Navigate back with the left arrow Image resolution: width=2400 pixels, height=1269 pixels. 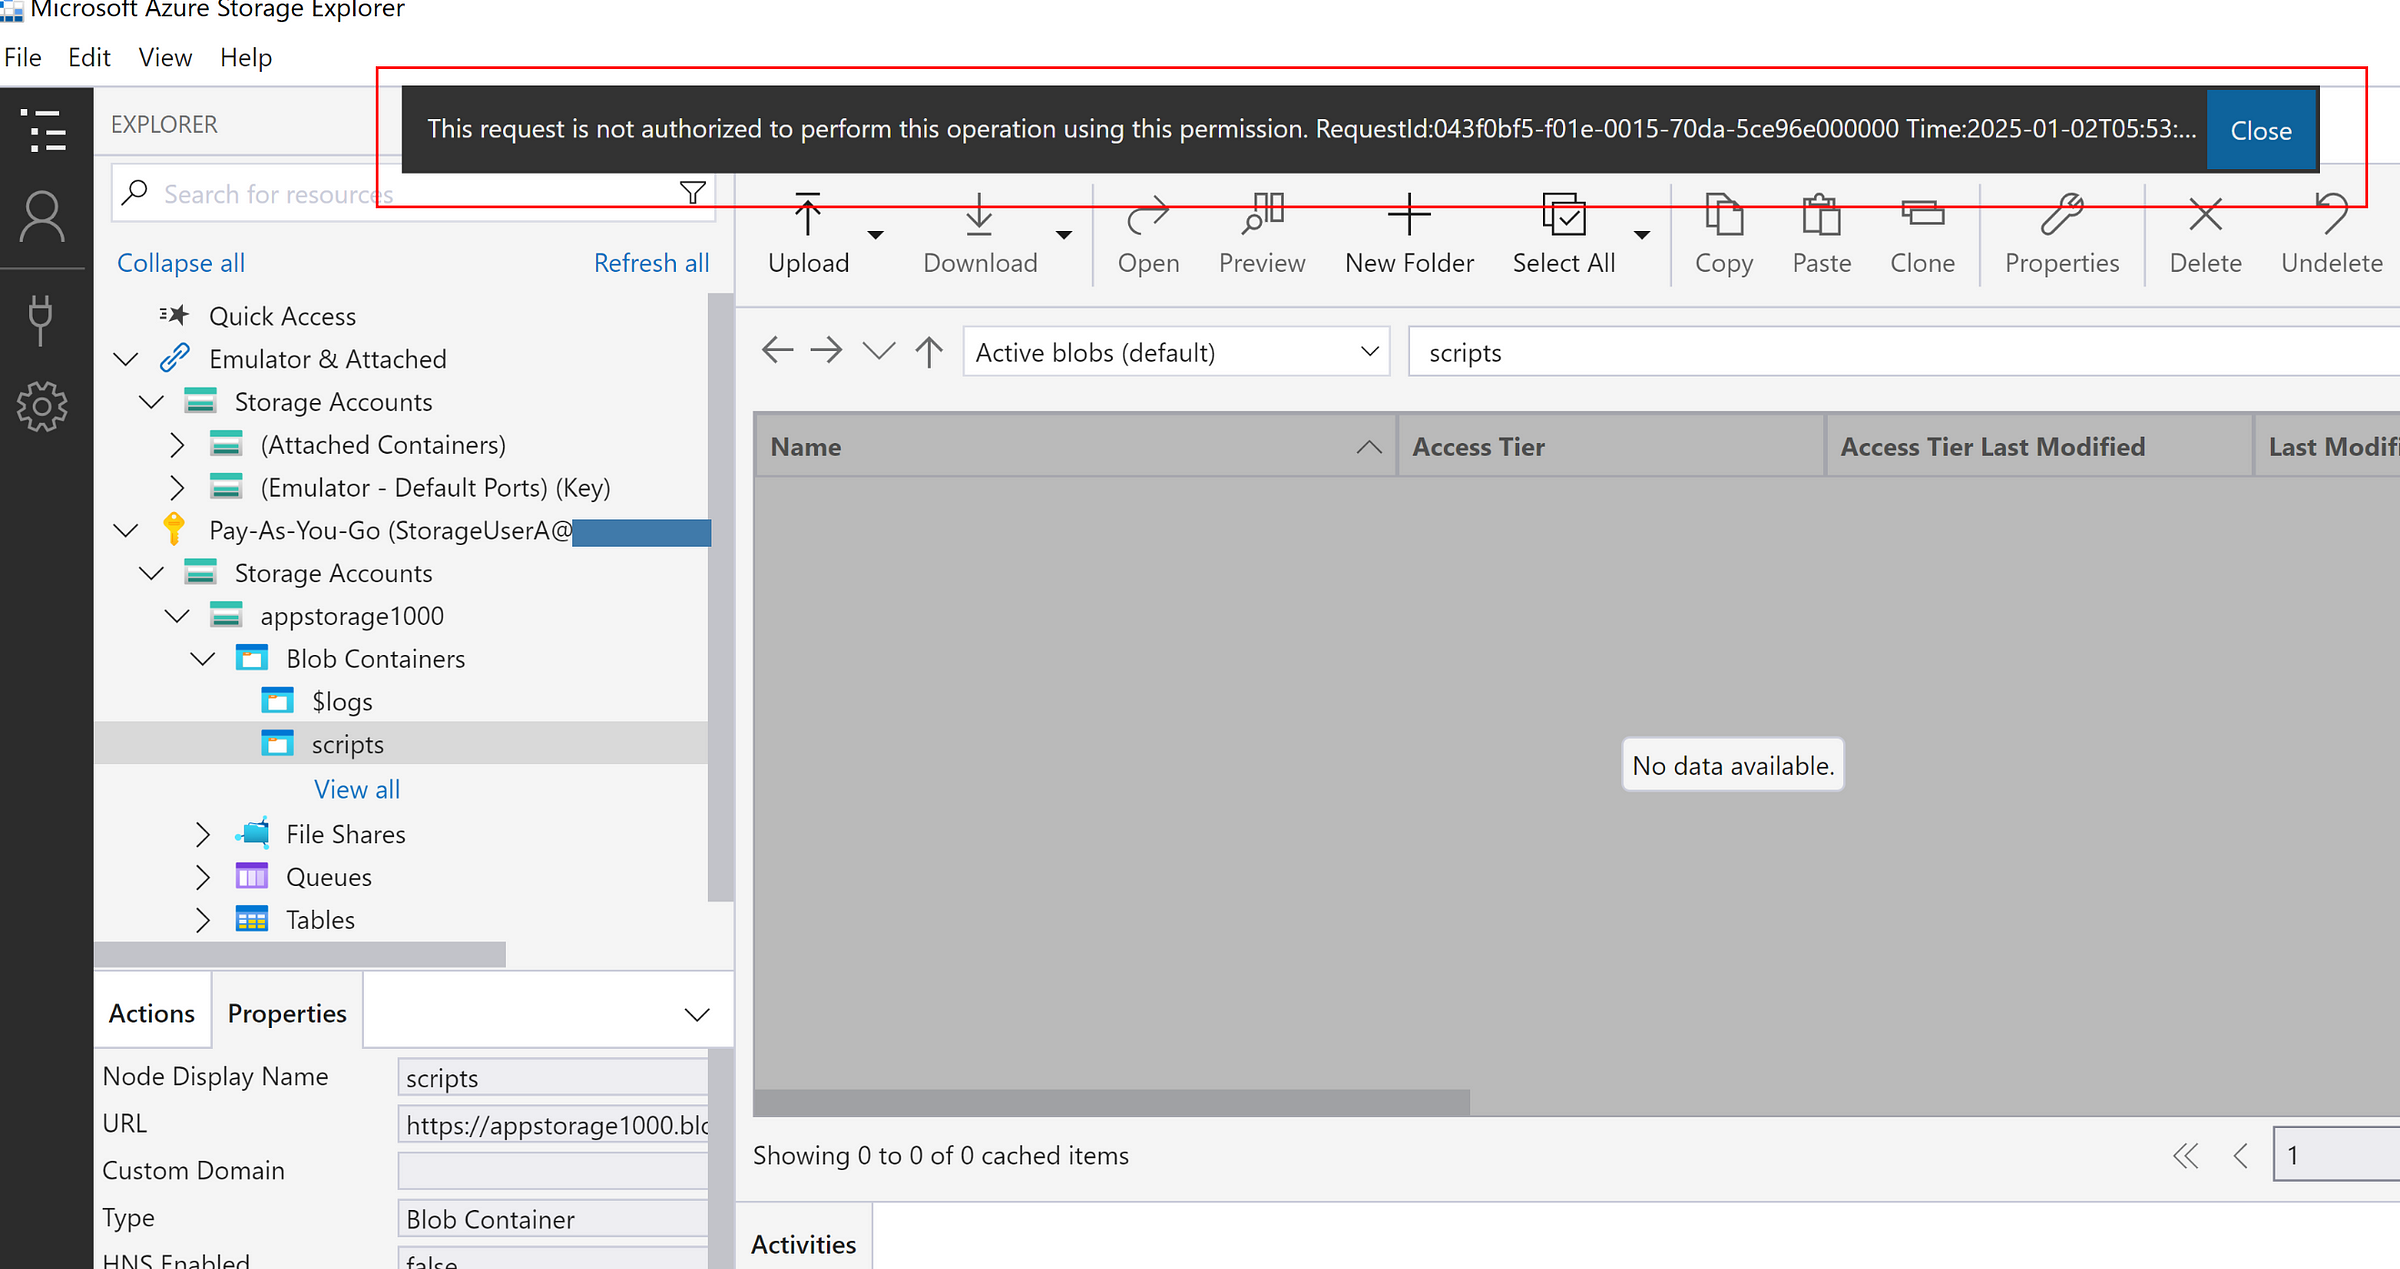click(x=777, y=351)
